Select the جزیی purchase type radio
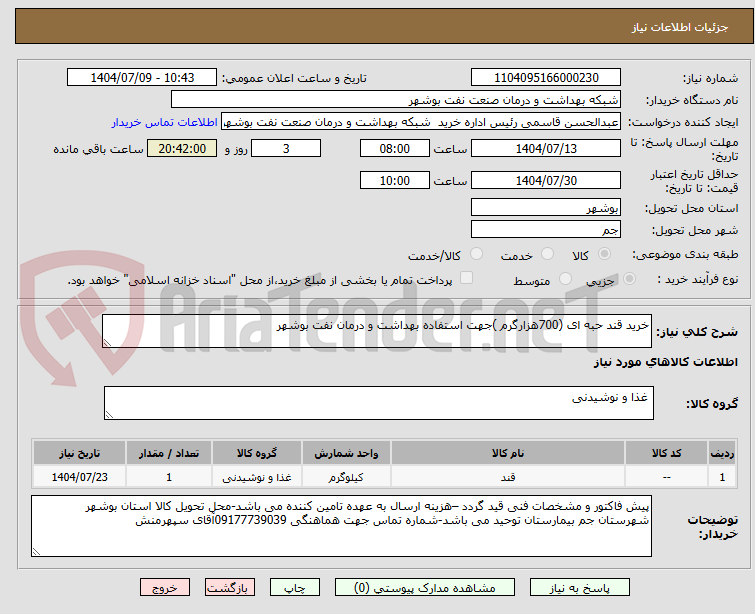 (x=629, y=279)
